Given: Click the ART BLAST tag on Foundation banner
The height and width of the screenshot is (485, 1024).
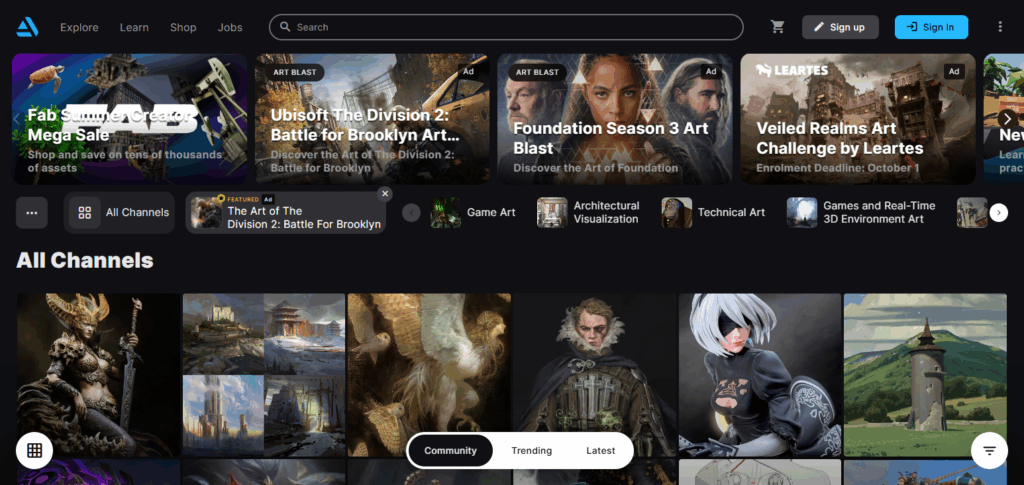Looking at the screenshot, I should (x=537, y=72).
